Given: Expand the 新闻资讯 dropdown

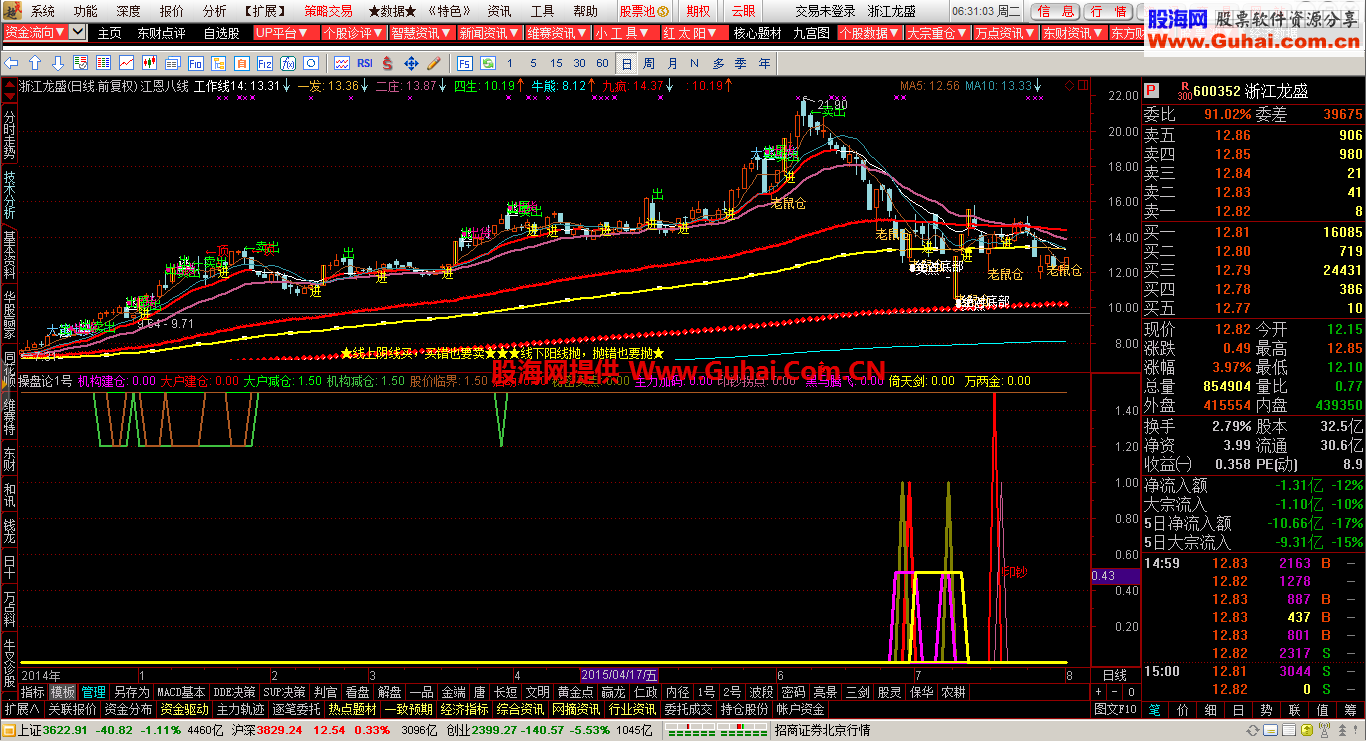Looking at the screenshot, I should (x=489, y=32).
